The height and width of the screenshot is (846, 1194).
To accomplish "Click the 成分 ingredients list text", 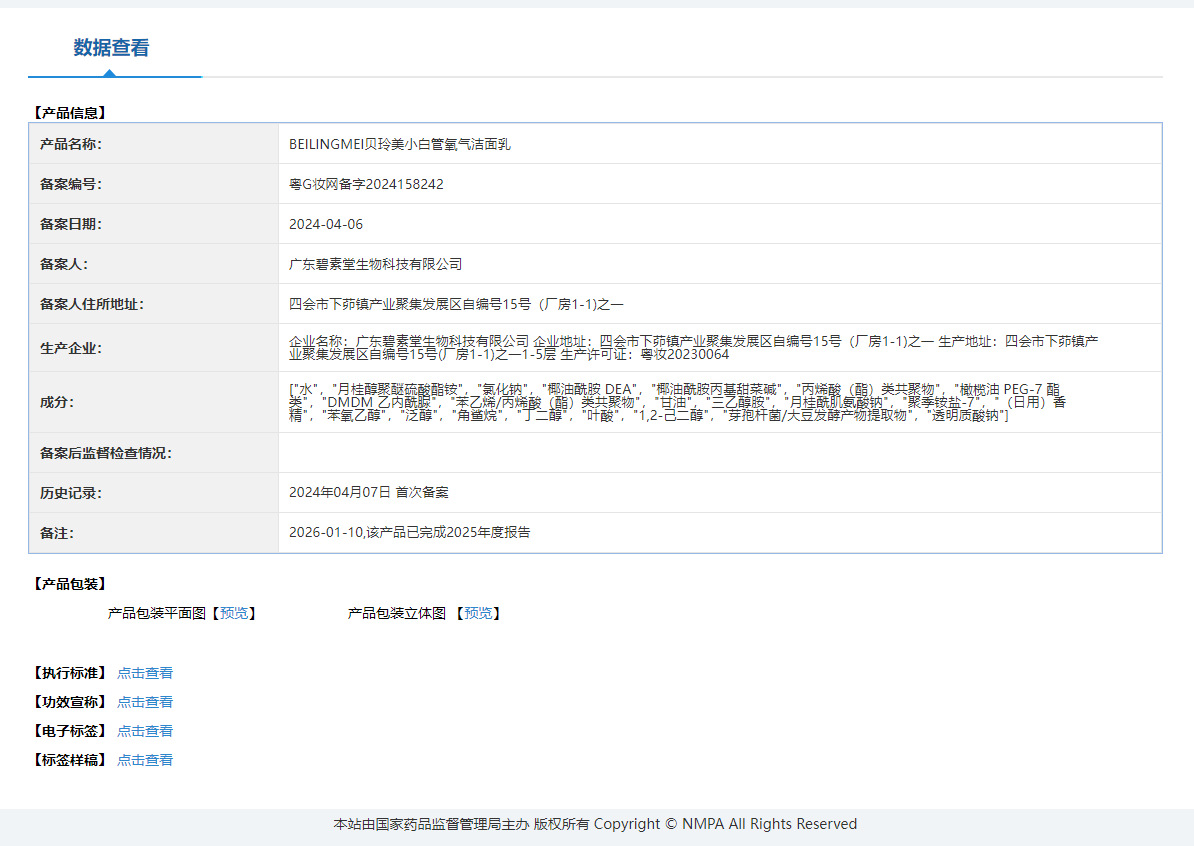I will [x=678, y=402].
